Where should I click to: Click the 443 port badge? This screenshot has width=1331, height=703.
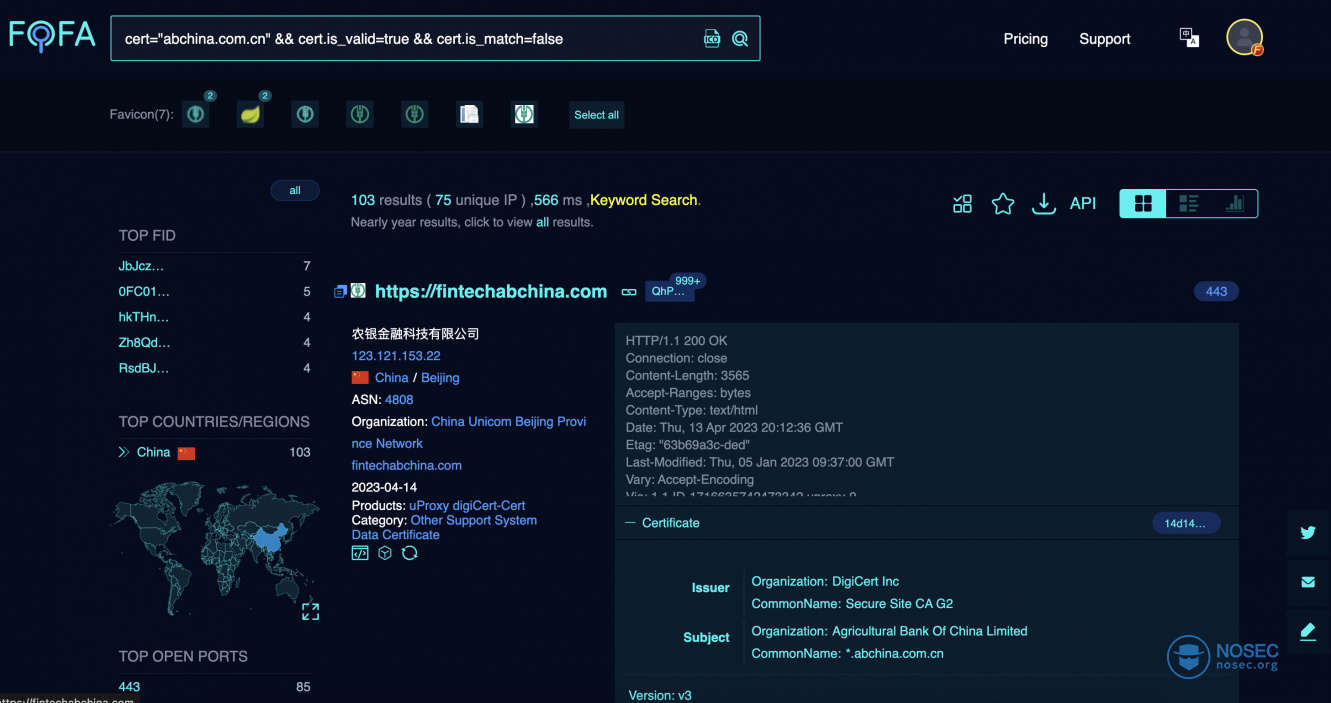tap(1216, 291)
